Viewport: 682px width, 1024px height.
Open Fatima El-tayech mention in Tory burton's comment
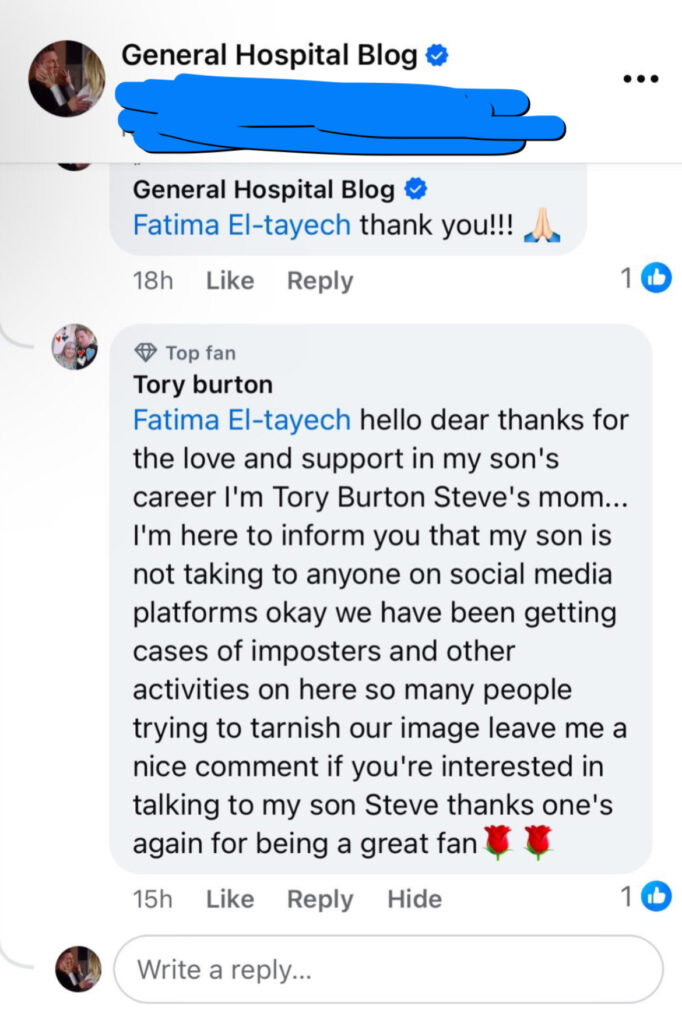pos(242,420)
